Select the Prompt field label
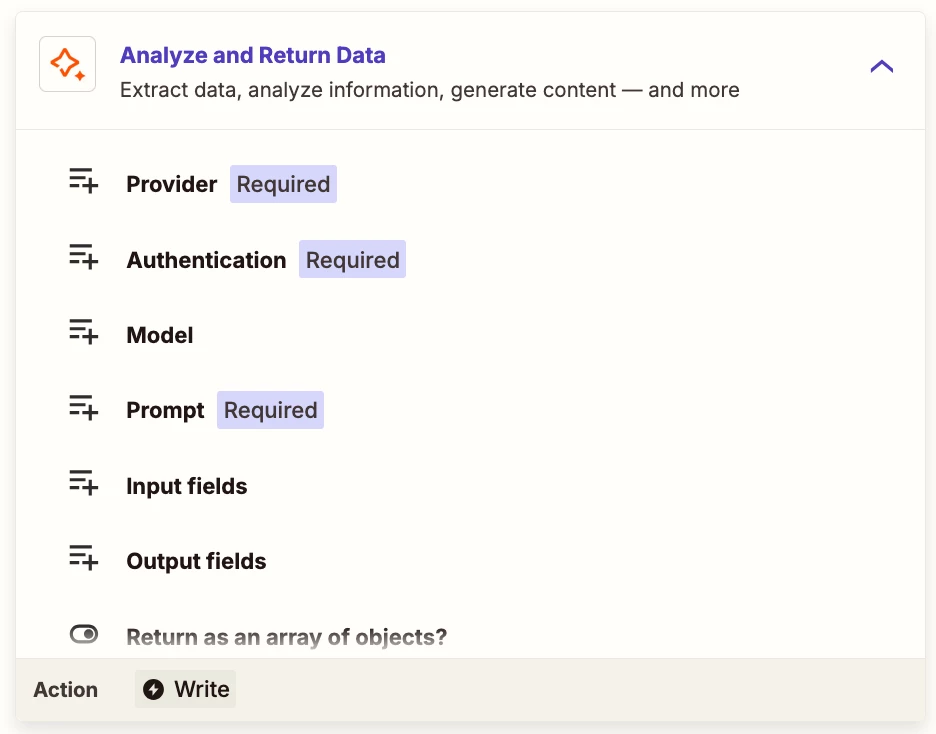Screen dimensions: 936x734 coord(165,410)
